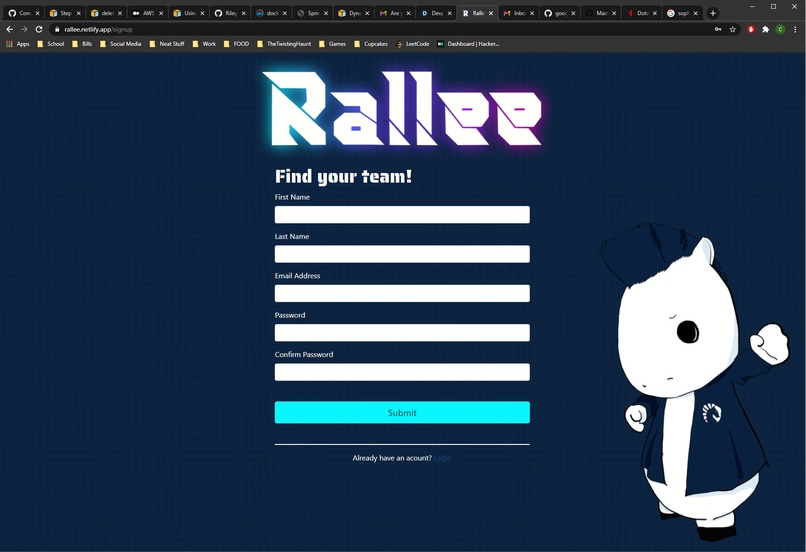Close the 'Riley' GitHub tab
Image resolution: width=806 pixels, height=552 pixels.
244,13
